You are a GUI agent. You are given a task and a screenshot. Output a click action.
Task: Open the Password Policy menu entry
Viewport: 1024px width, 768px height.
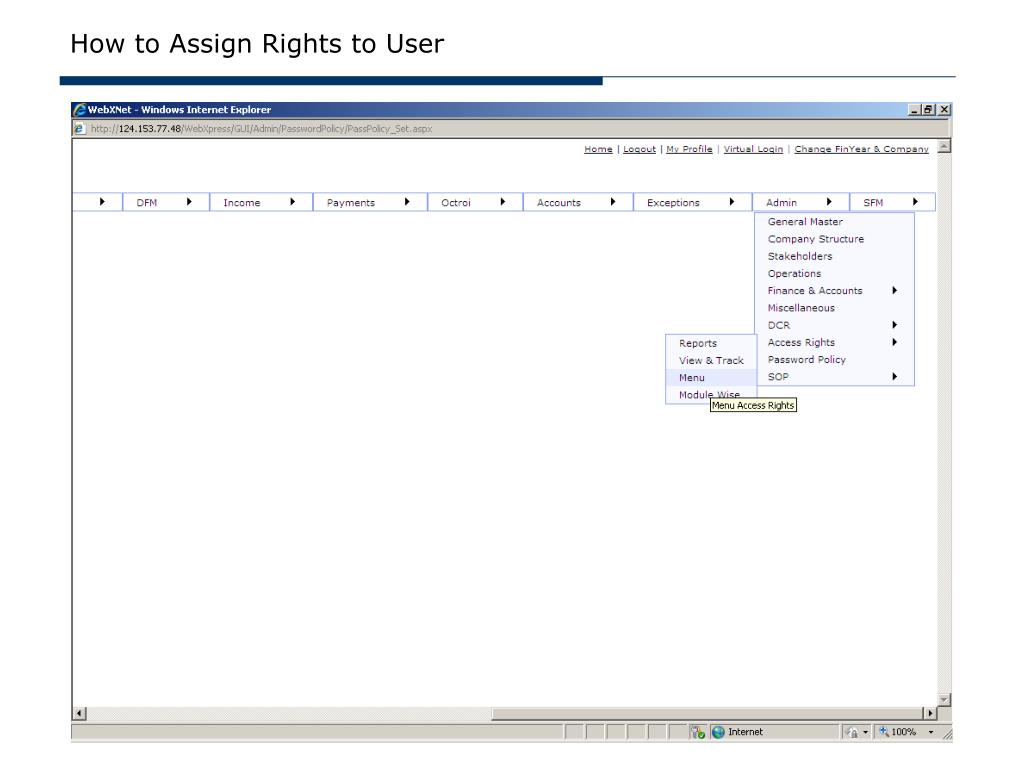point(806,360)
